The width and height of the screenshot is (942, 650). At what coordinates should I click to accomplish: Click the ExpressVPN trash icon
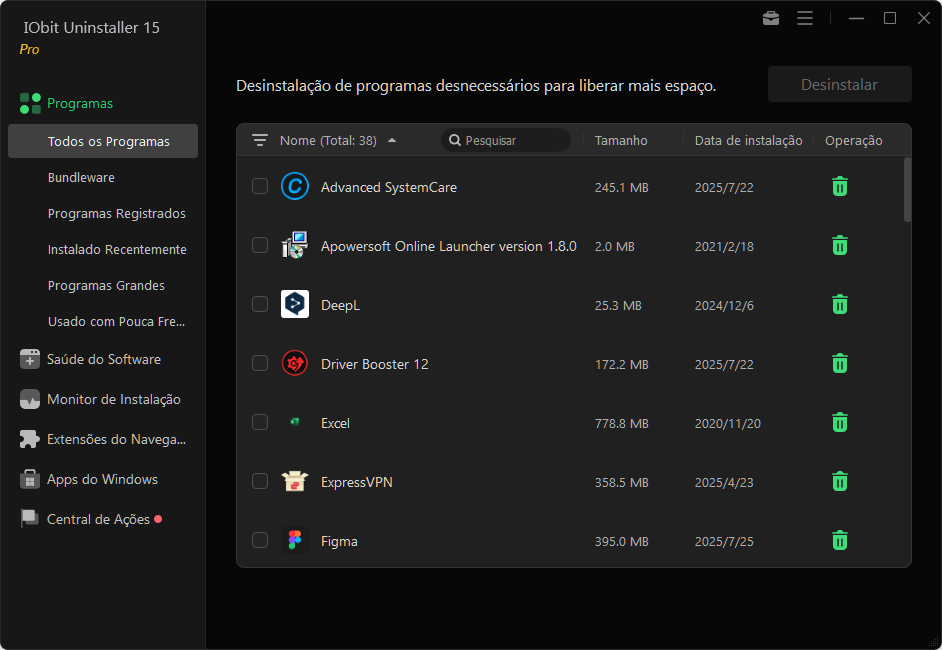[840, 482]
